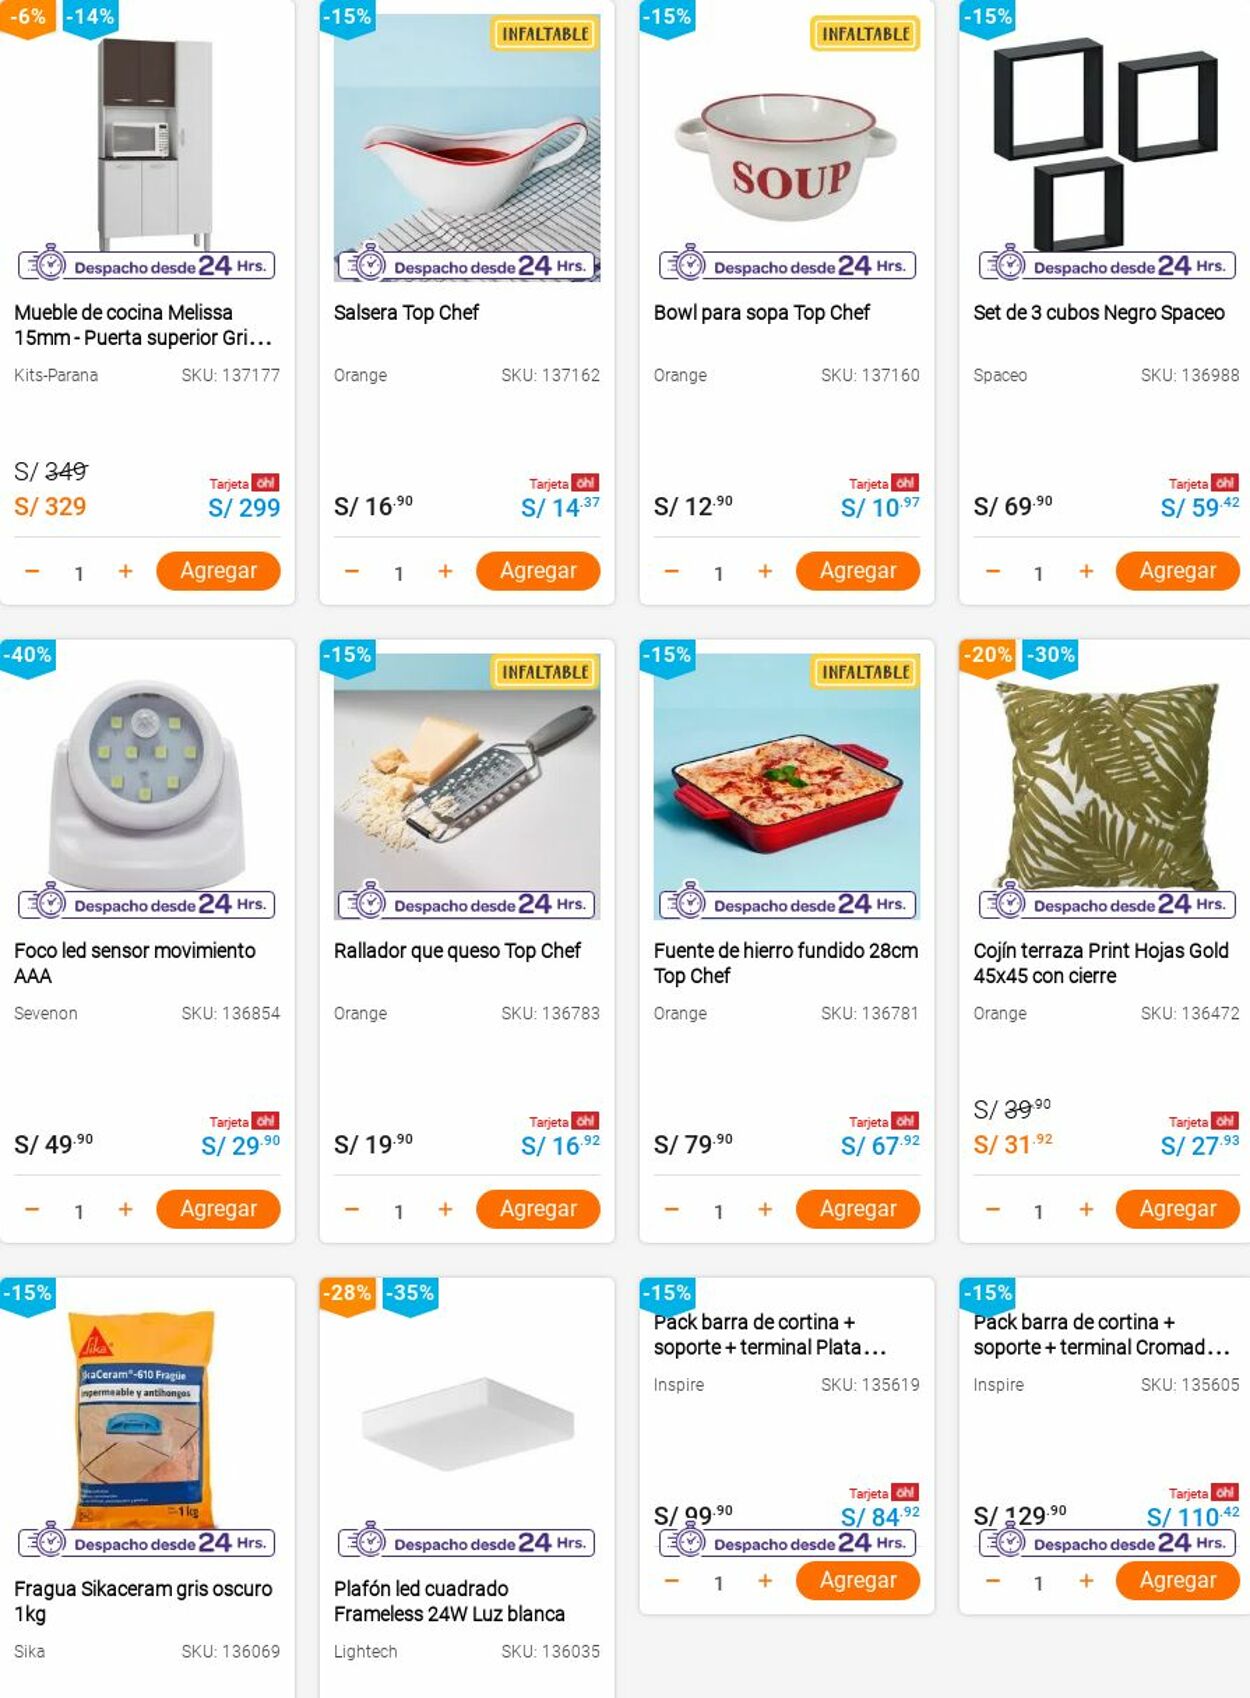Open Rallador que queso Top Chef link

click(x=457, y=951)
